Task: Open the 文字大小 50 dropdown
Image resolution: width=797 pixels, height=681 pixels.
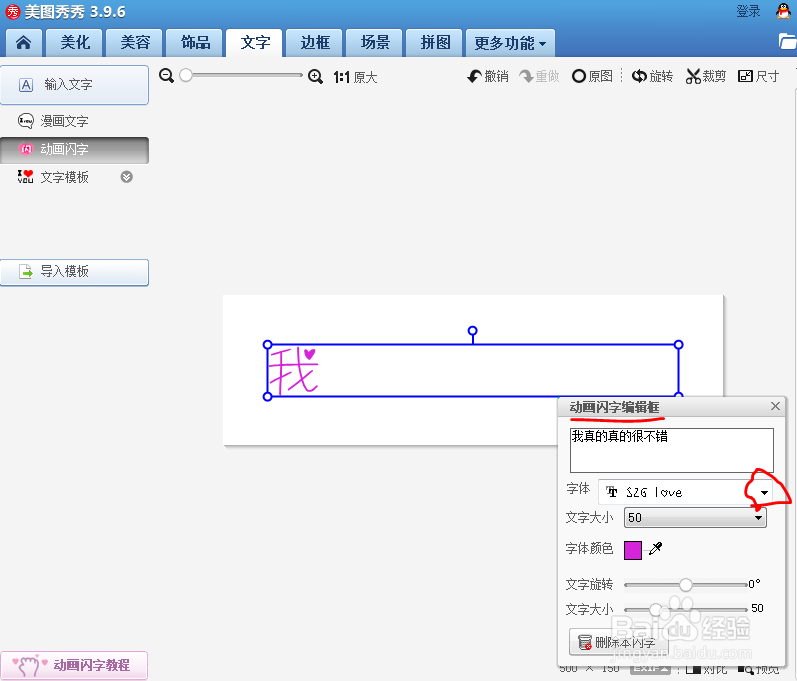Action: point(695,518)
